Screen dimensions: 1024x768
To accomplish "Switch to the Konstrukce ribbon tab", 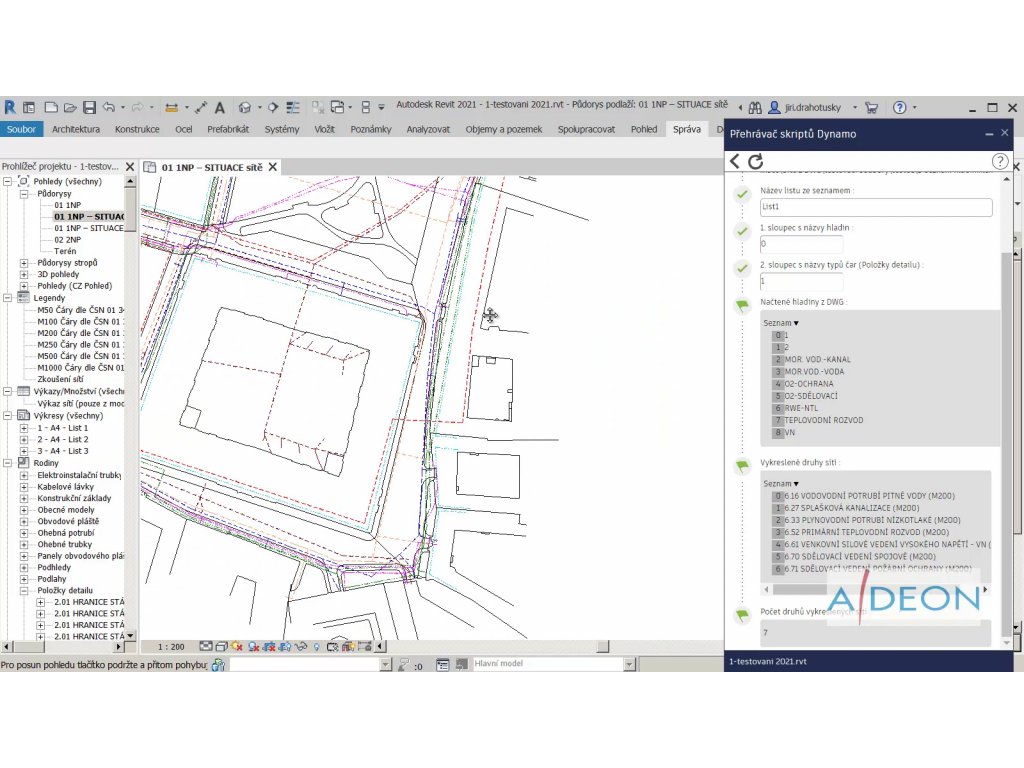I will (x=137, y=129).
